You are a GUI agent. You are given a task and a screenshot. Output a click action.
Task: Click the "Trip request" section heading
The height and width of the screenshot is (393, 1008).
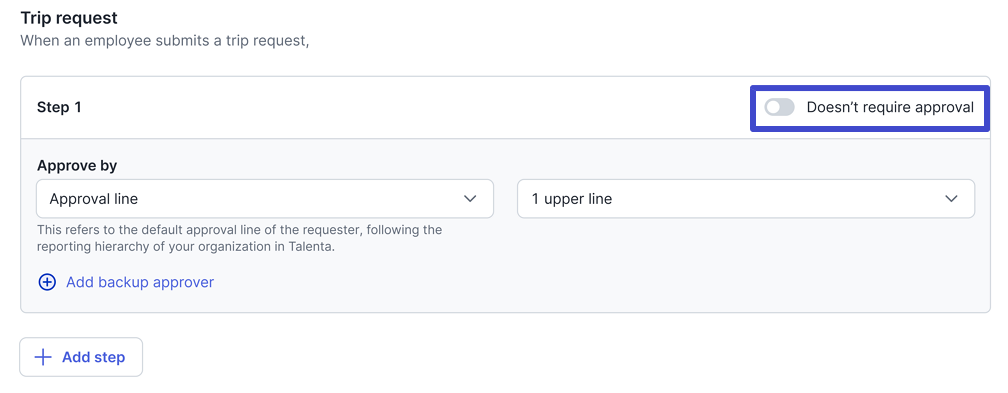pos(69,17)
